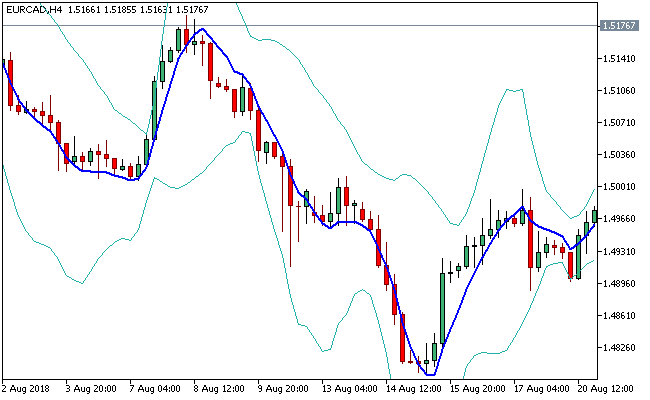Click the last green candlestick on the right
This screenshot has height=400, width=650.
[x=594, y=215]
